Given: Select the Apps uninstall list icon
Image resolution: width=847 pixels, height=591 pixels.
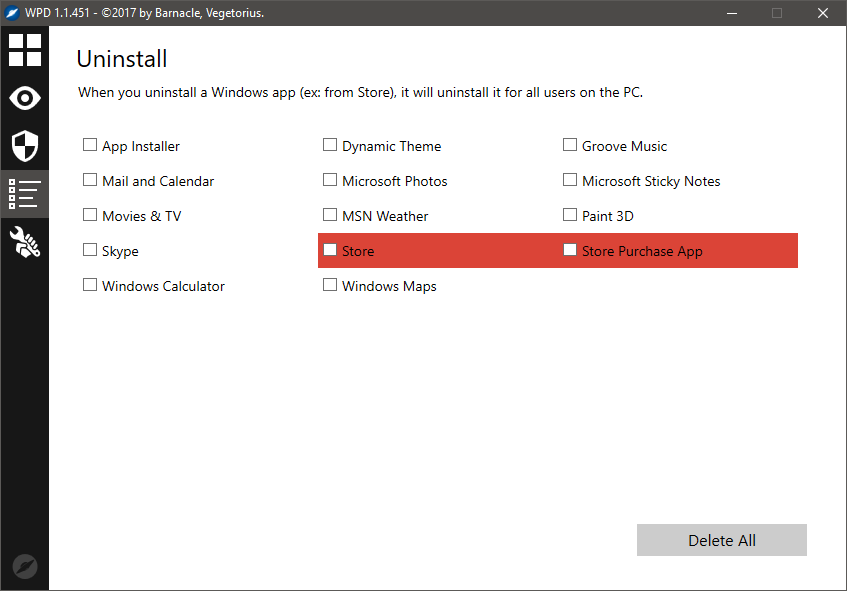Looking at the screenshot, I should [25, 194].
